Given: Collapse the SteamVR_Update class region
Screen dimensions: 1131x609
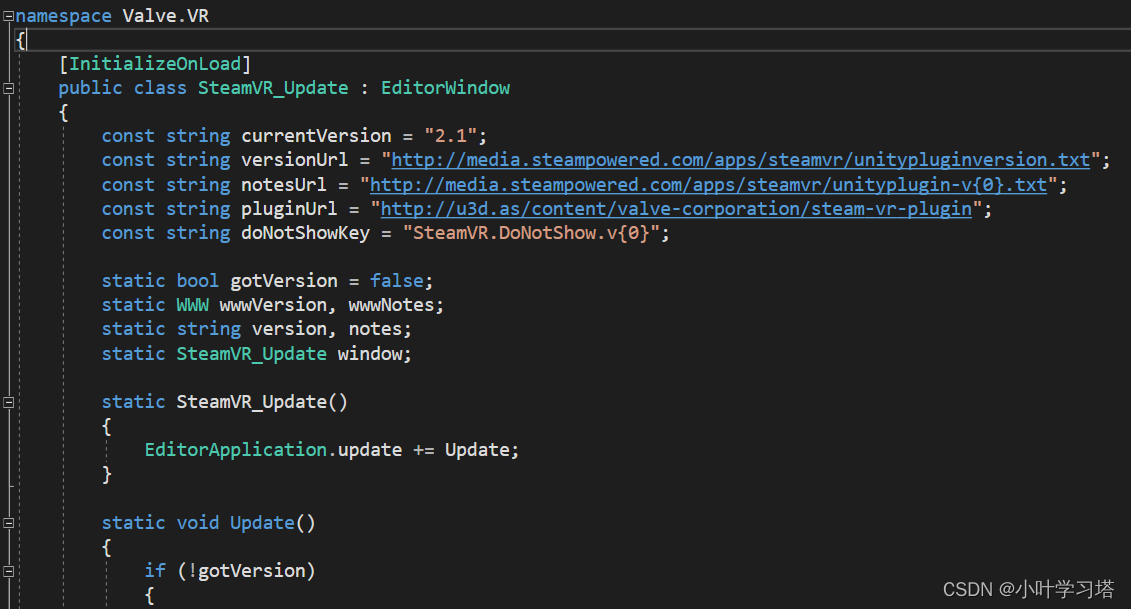Looking at the screenshot, I should pos(9,88).
